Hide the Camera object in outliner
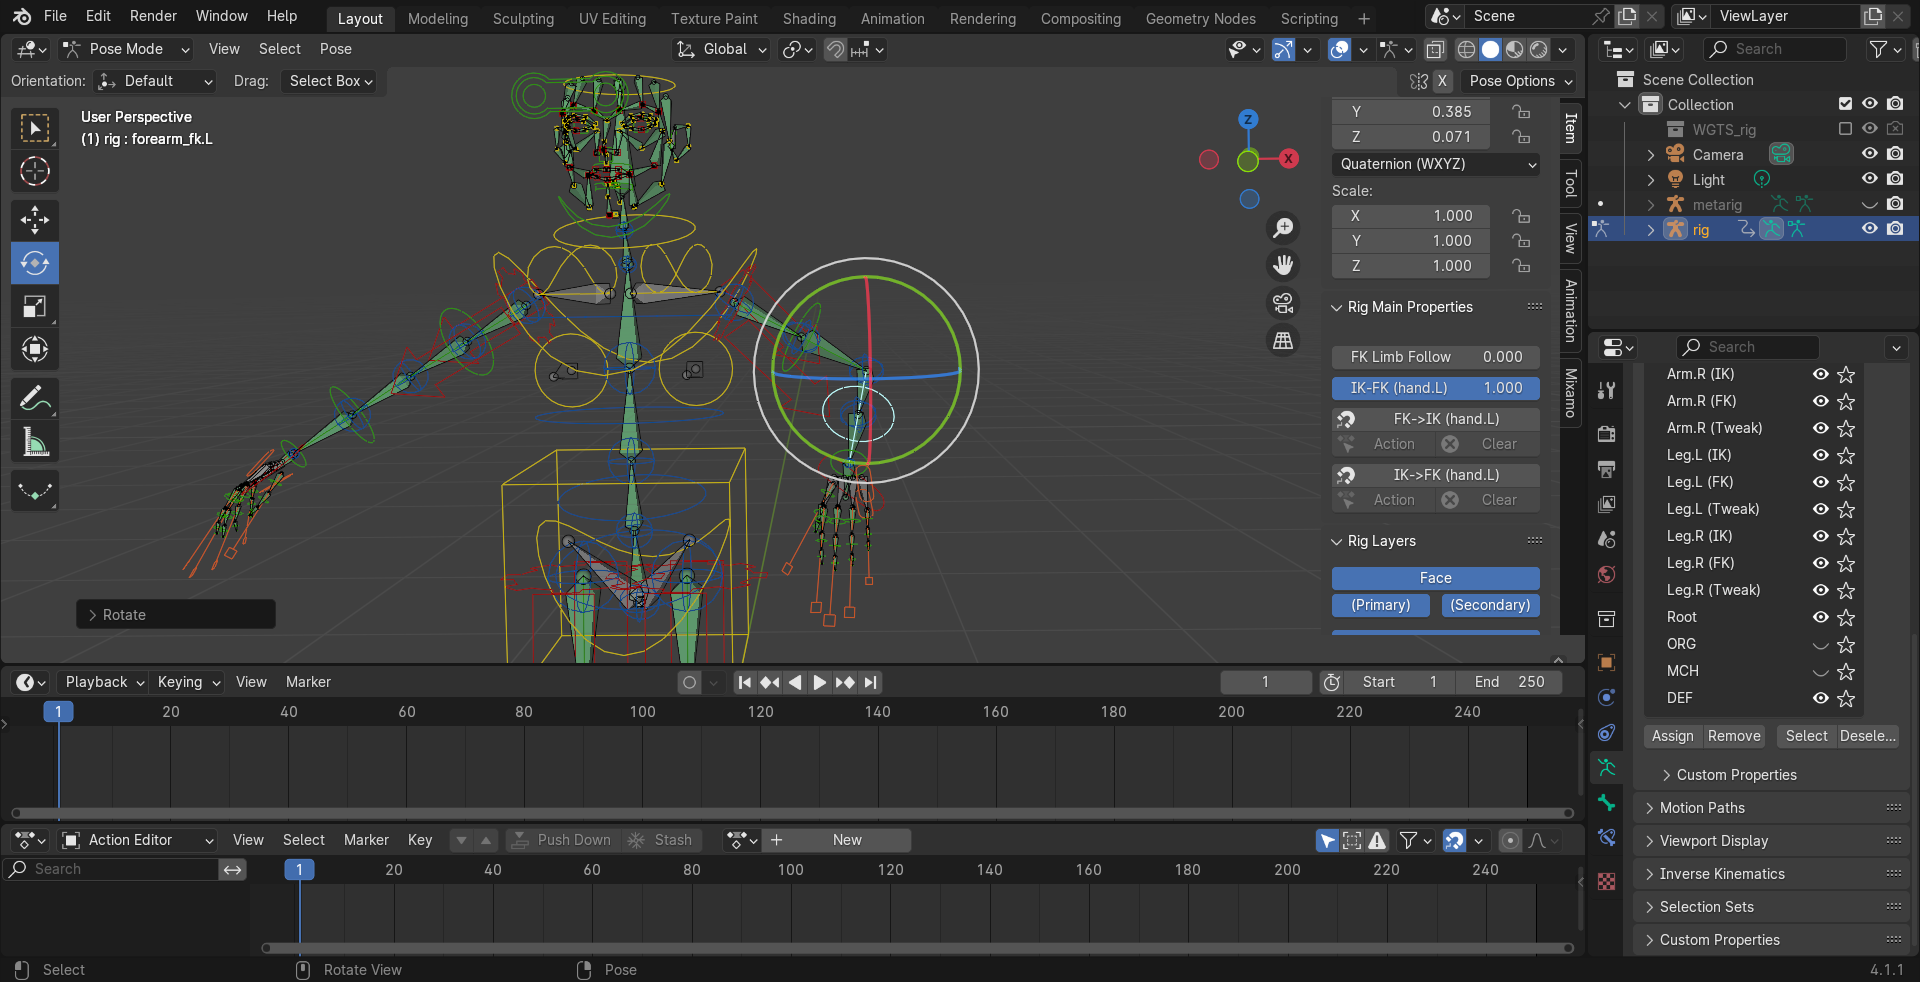The width and height of the screenshot is (1920, 982). [x=1869, y=154]
